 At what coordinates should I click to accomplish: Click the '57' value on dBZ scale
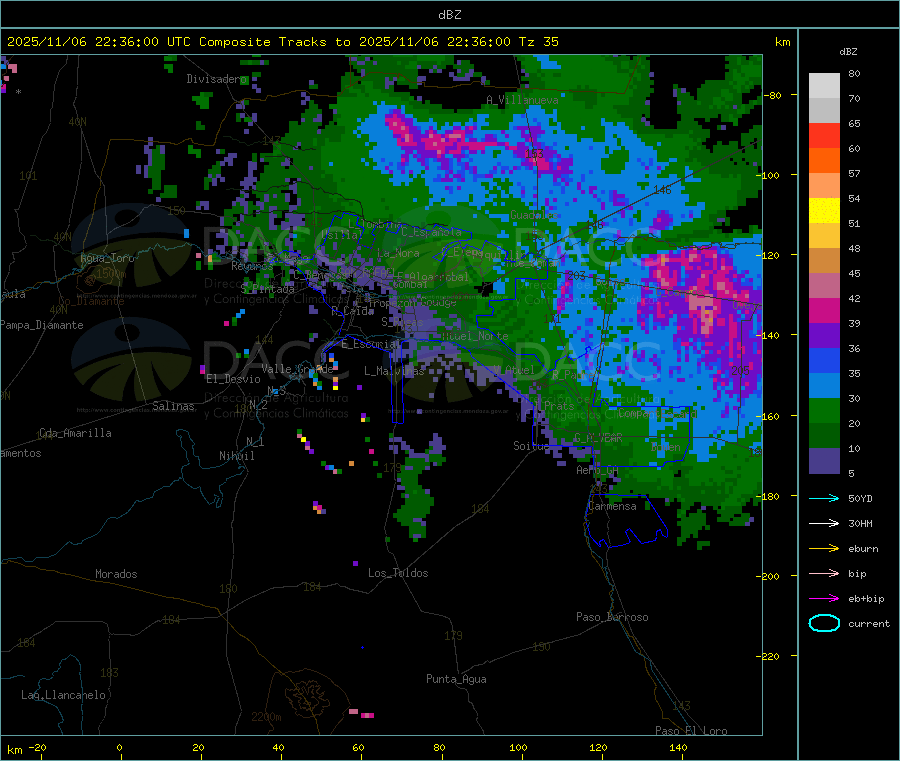coord(854,173)
